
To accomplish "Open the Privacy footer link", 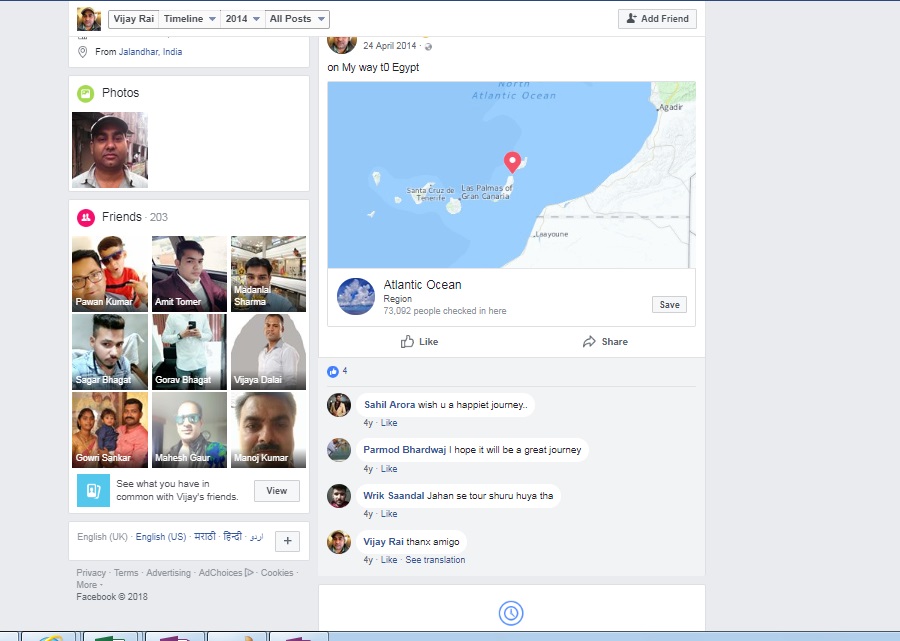I will coord(91,573).
